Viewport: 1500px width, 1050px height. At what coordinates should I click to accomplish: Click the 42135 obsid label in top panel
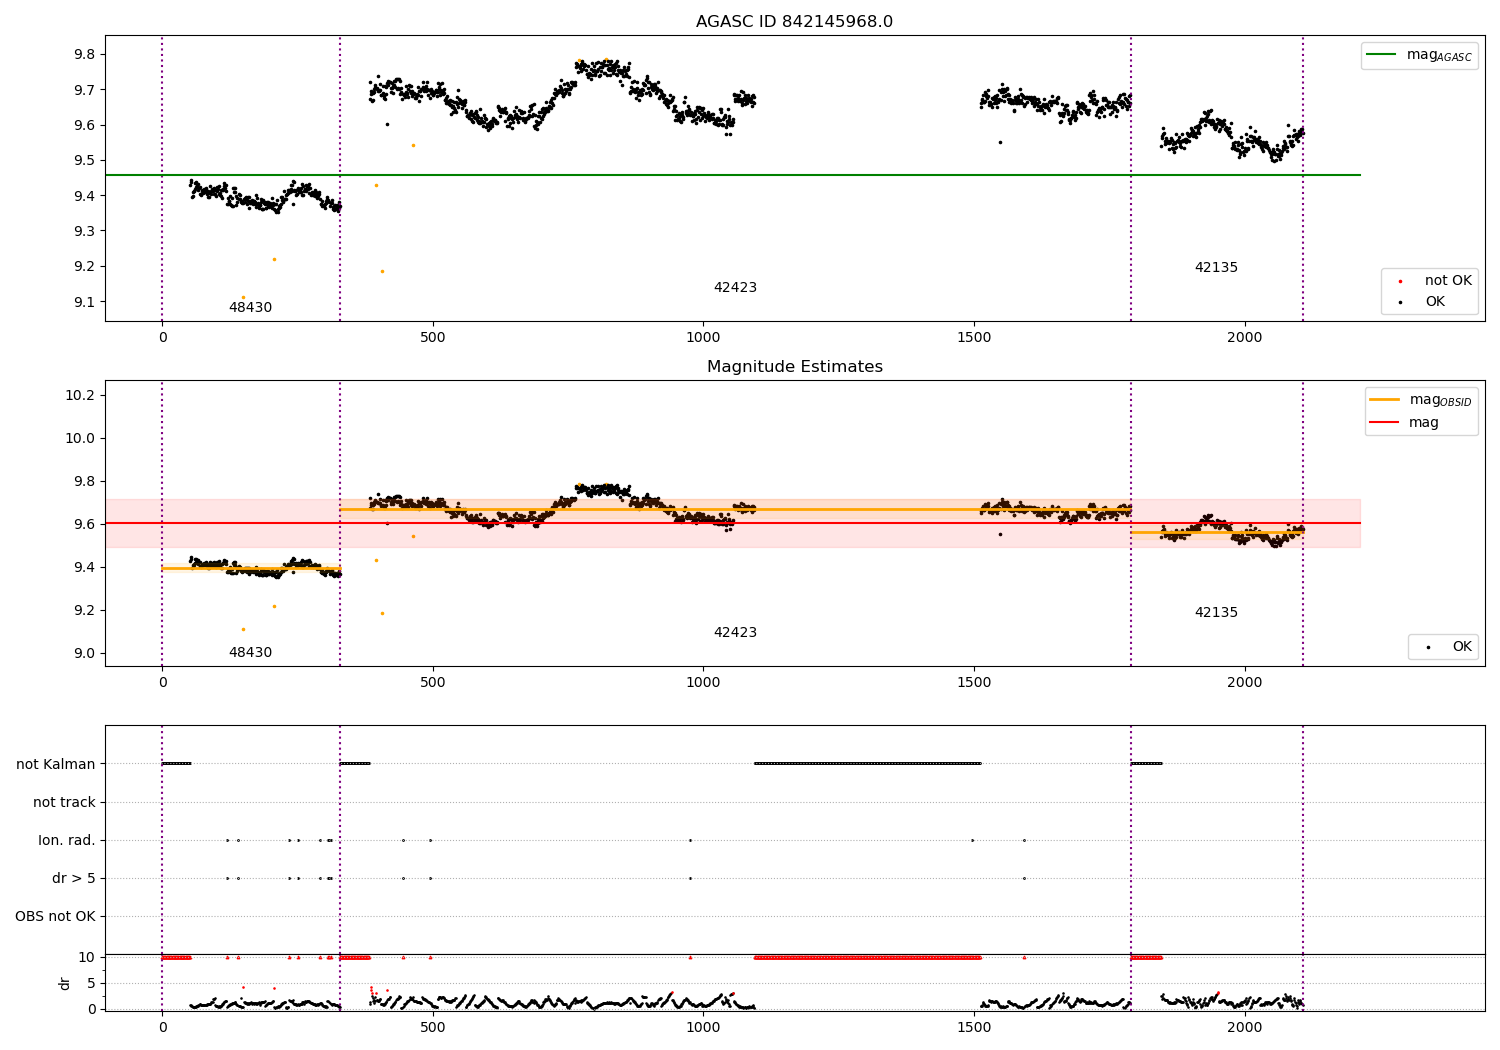point(1216,268)
